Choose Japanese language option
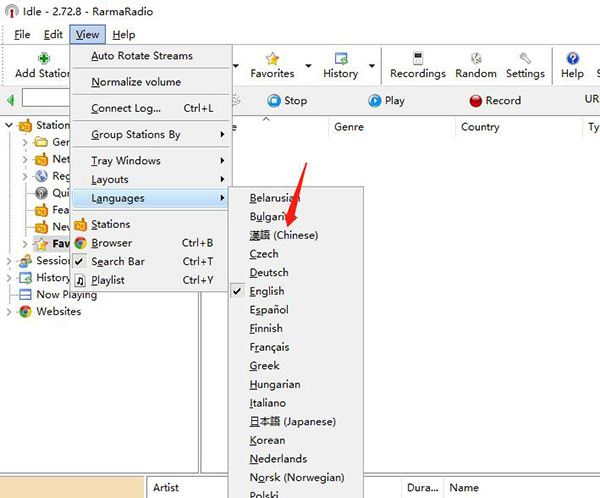This screenshot has height=498, width=600. point(293,422)
